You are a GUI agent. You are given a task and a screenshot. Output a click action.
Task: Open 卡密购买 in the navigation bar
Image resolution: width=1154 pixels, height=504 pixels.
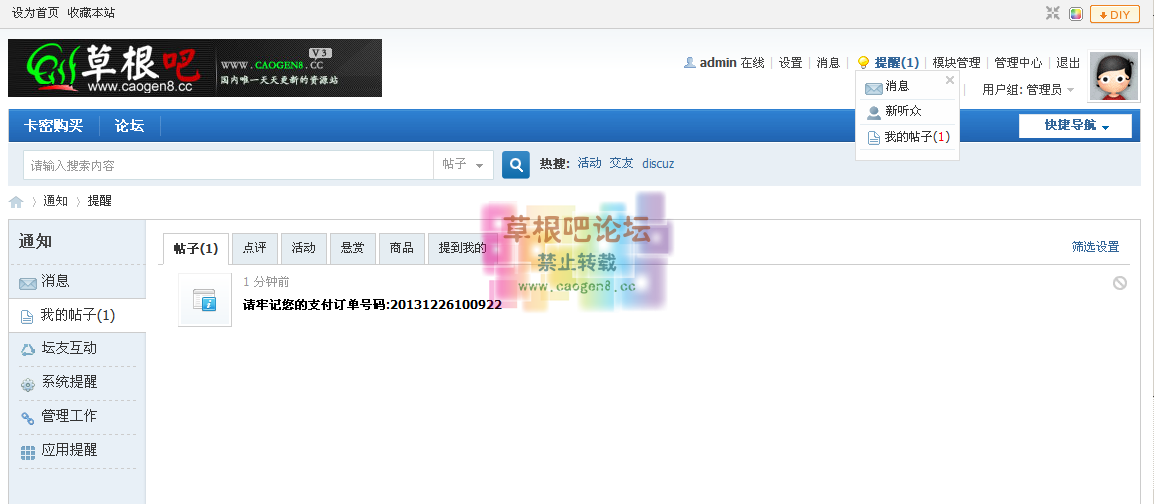point(53,126)
